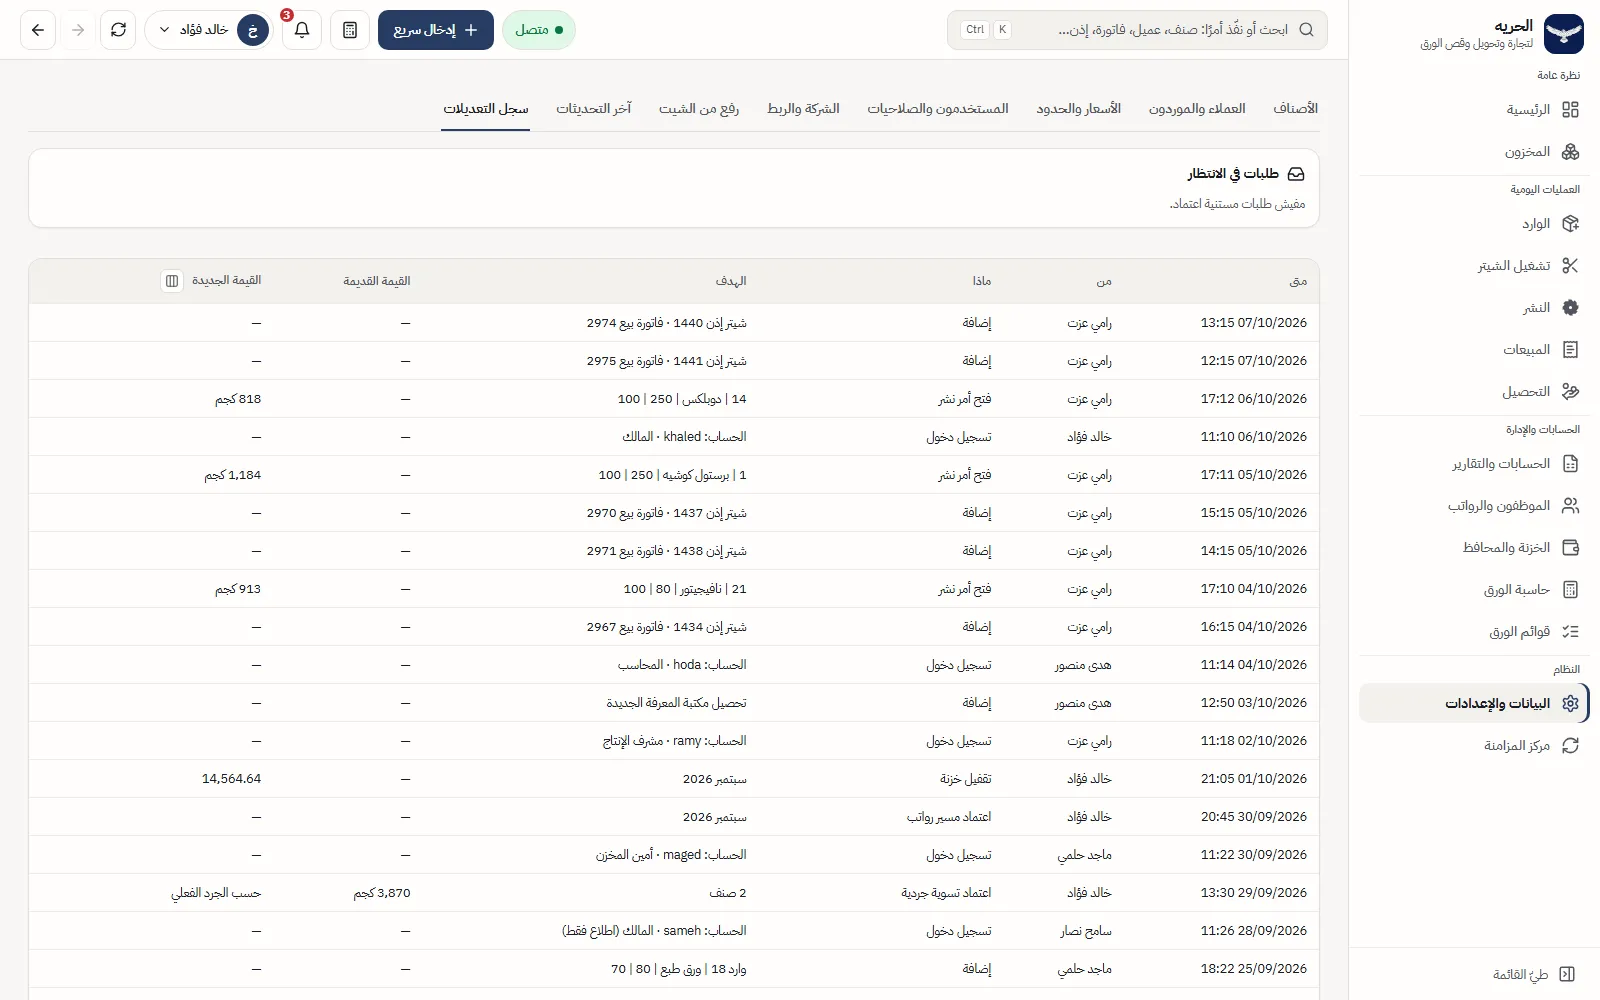Click تحصيل مكتبة المعرفة الجديدة cell
1600x1000 pixels.
pyautogui.click(x=676, y=703)
